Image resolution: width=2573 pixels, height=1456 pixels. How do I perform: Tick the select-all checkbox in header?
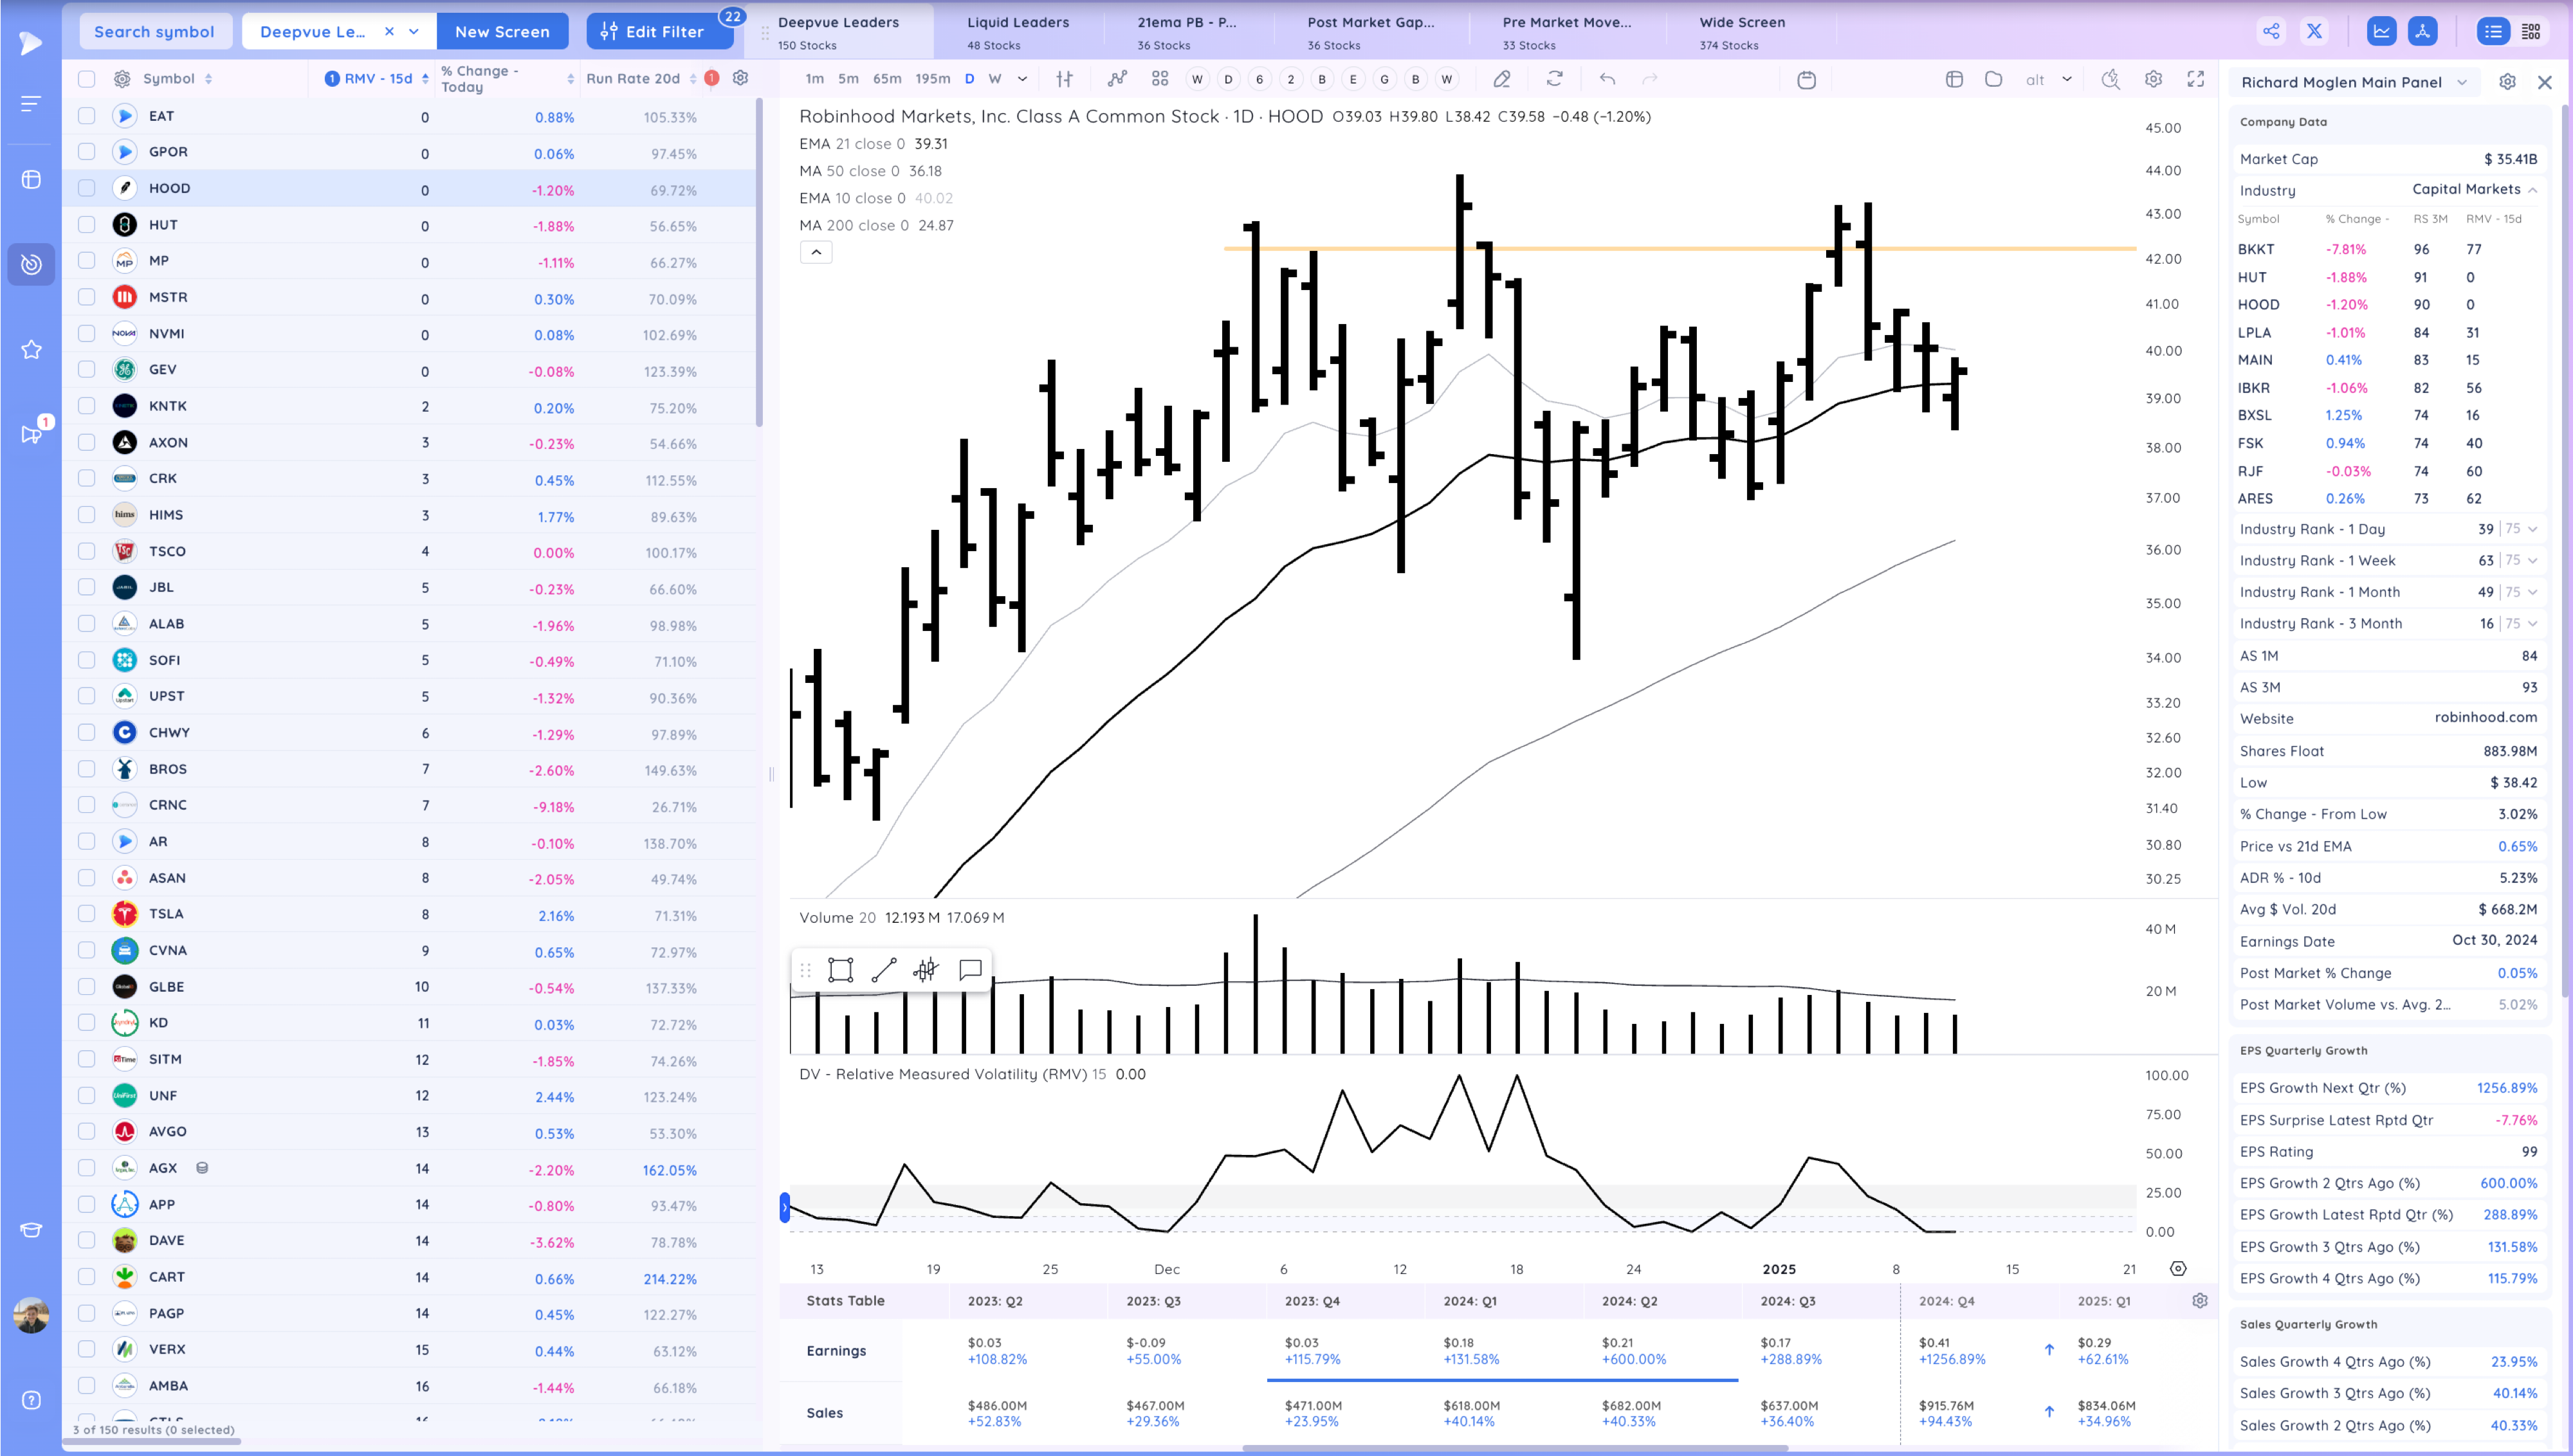[87, 79]
